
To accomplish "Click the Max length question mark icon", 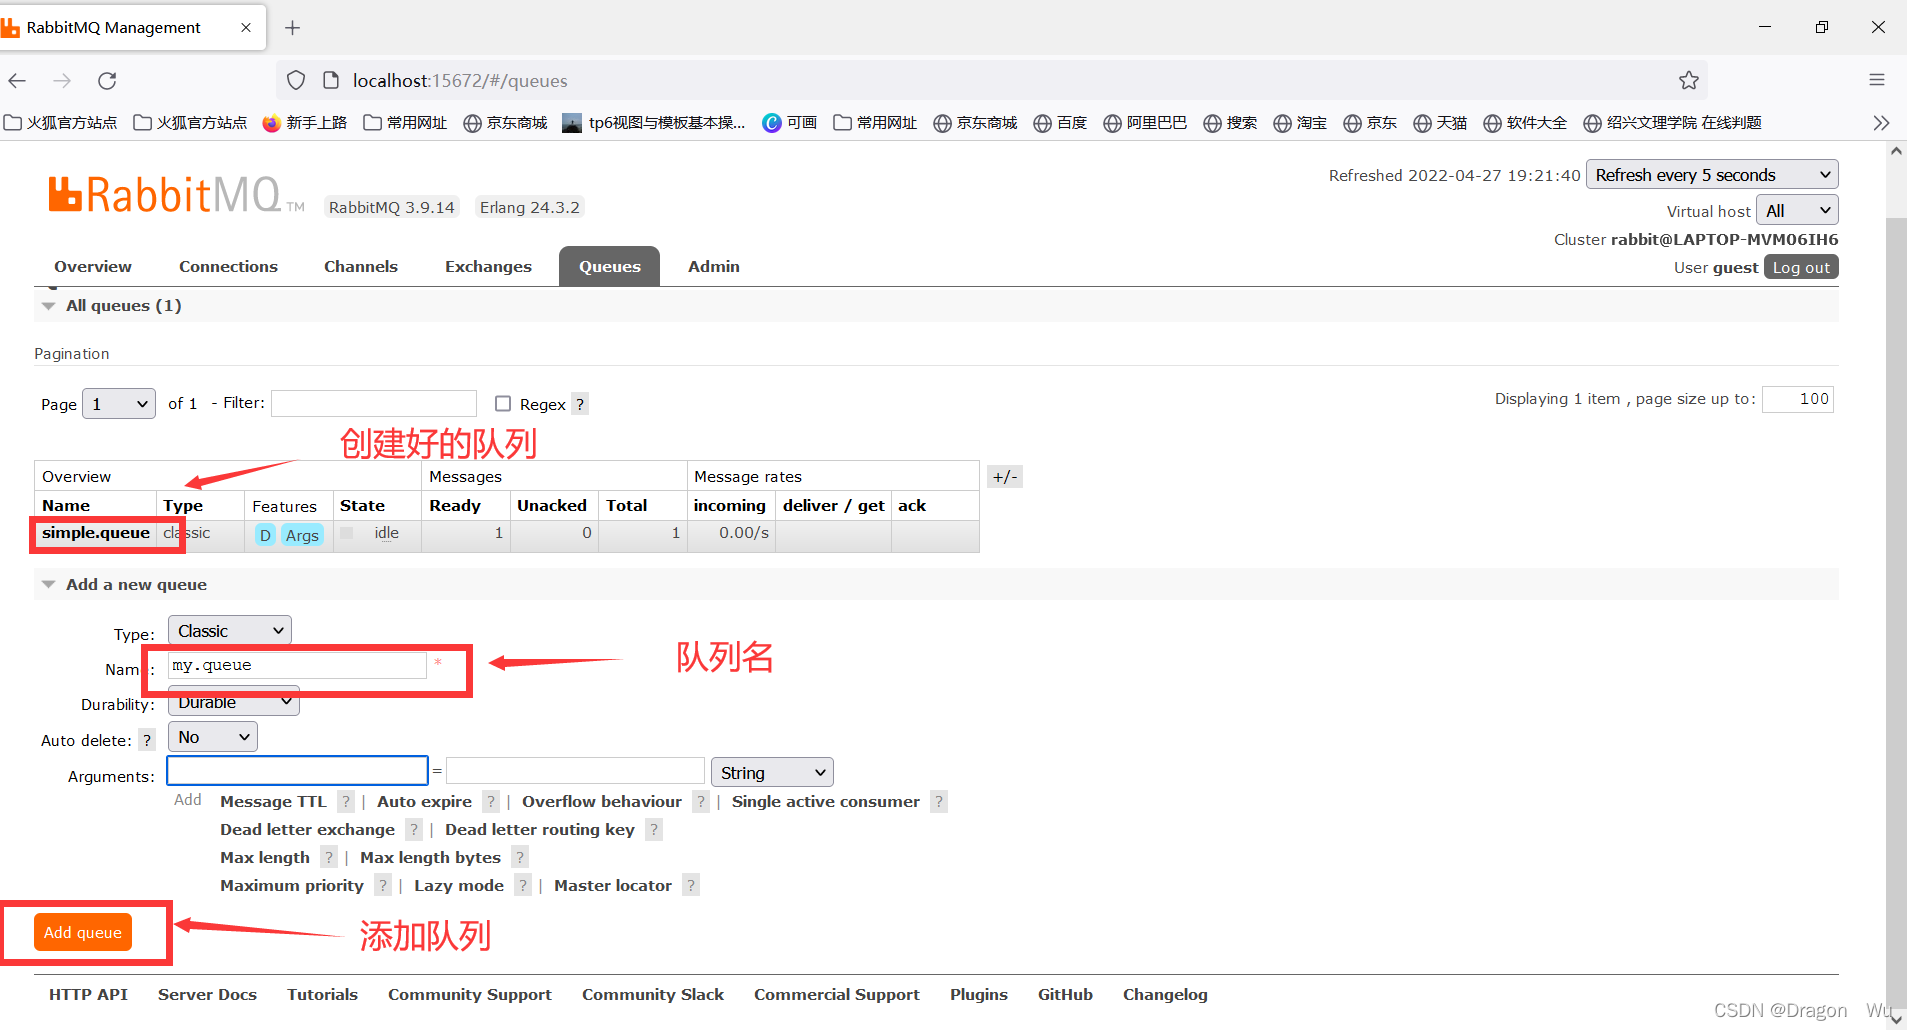I will click(328, 857).
